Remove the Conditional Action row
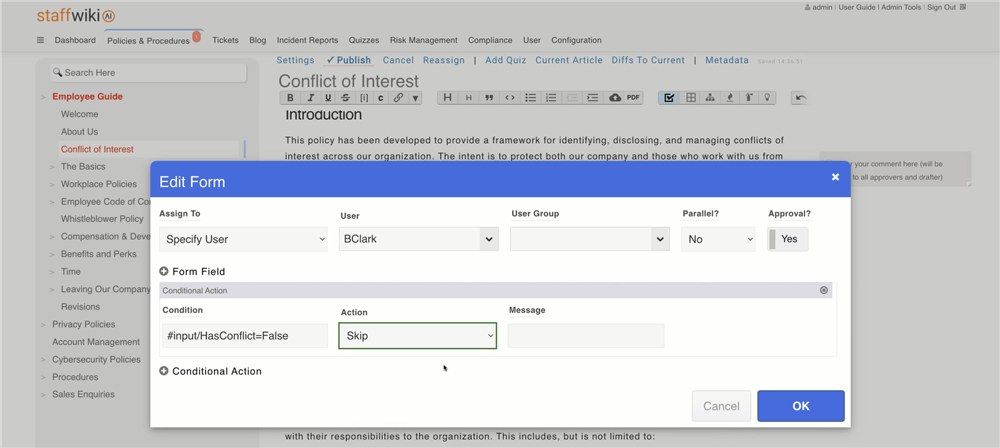This screenshot has height=448, width=1000. pyautogui.click(x=824, y=290)
